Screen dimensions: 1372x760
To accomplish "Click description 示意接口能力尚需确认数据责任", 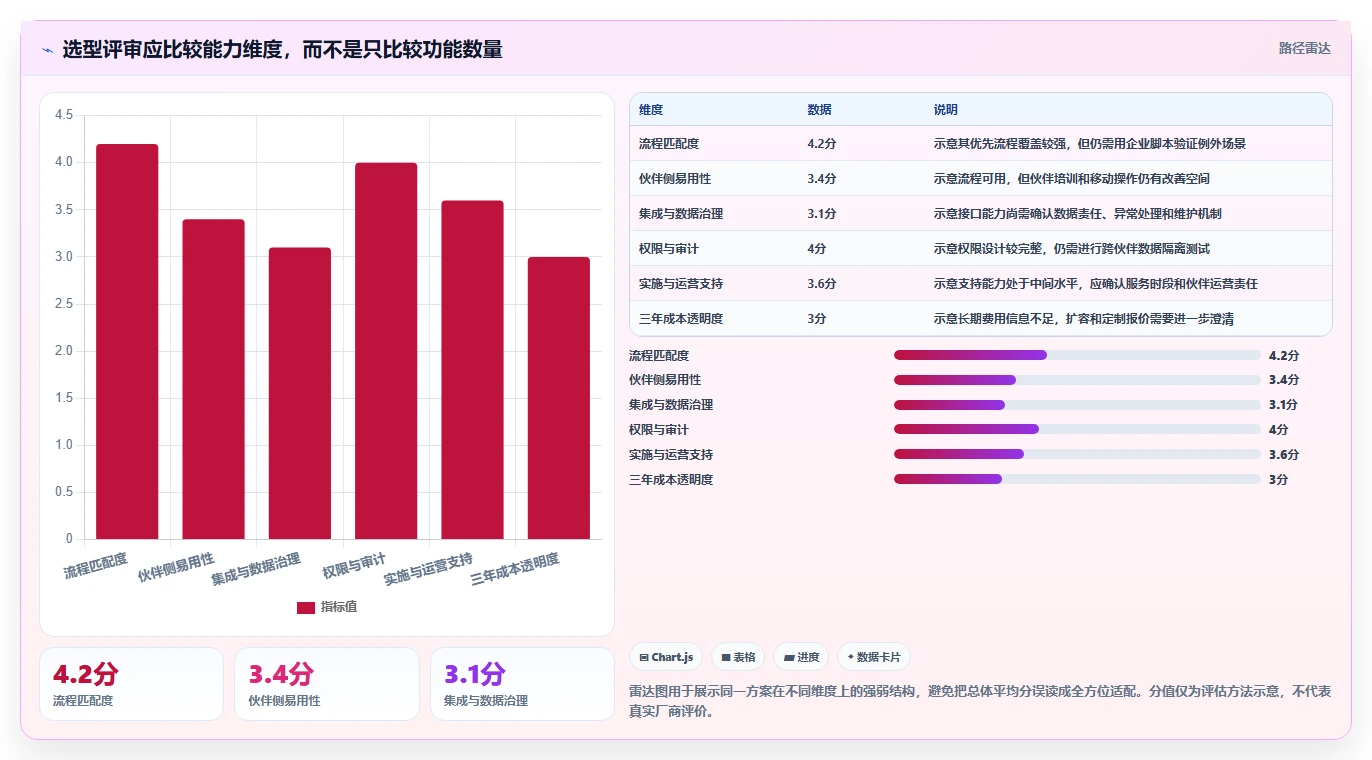I will pyautogui.click(x=1078, y=214).
